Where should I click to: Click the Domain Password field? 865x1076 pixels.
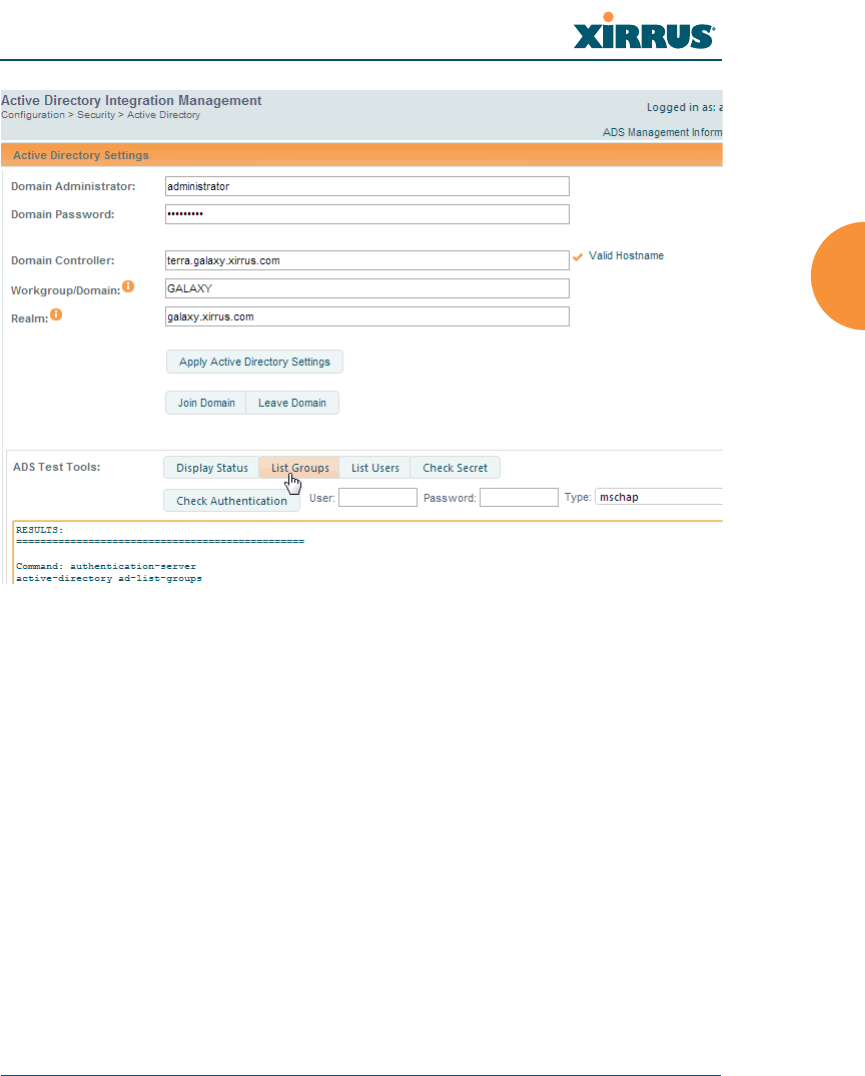[x=367, y=214]
